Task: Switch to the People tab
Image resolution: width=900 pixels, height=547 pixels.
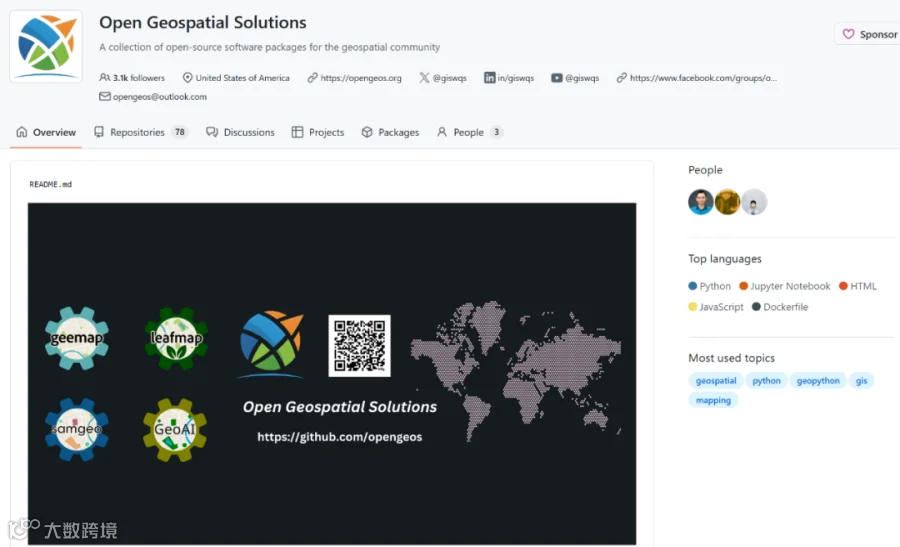Action: pos(470,132)
